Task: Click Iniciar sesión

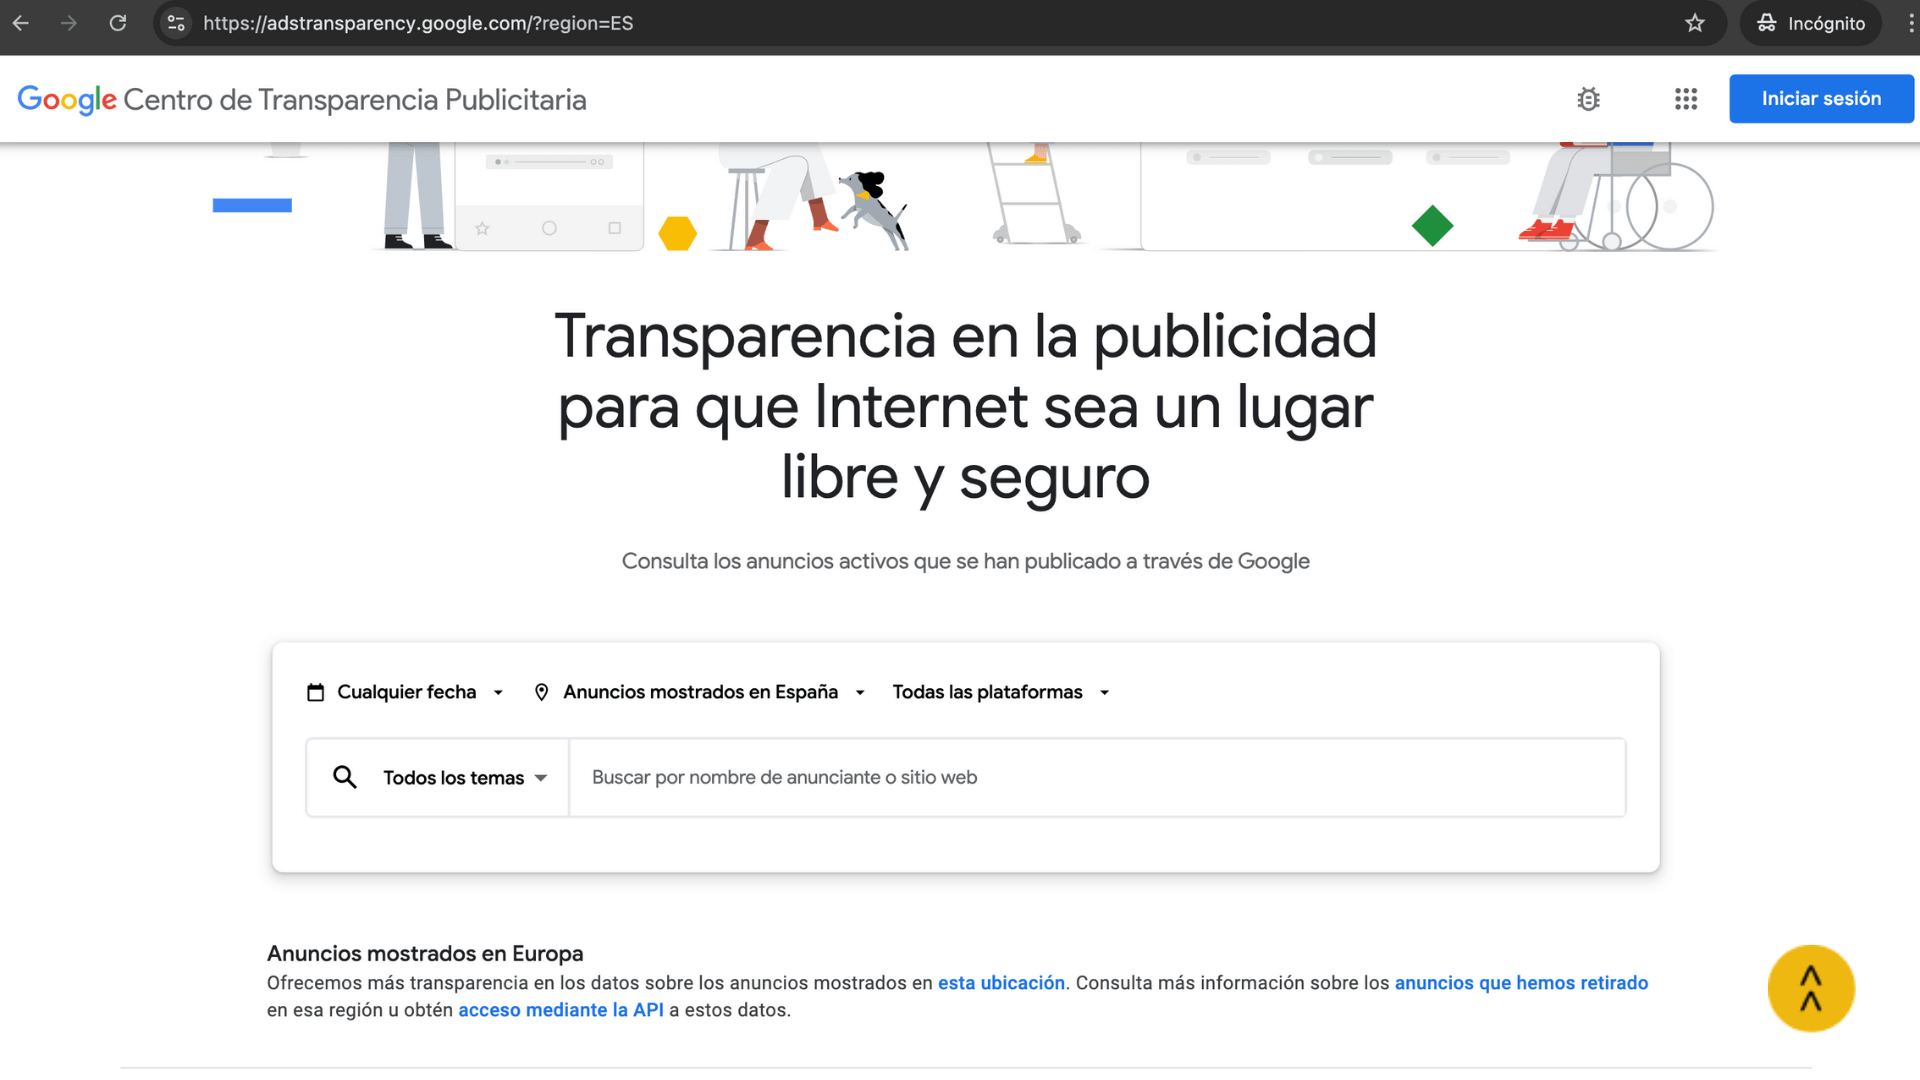Action: [x=1821, y=98]
